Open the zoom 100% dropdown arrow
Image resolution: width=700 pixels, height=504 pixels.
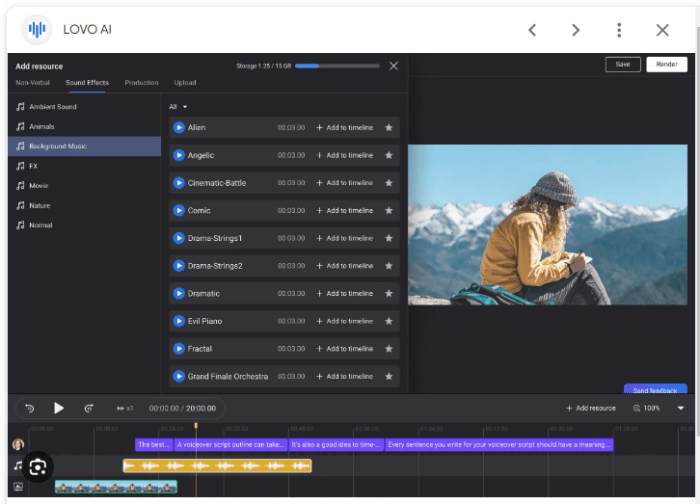[x=681, y=408]
